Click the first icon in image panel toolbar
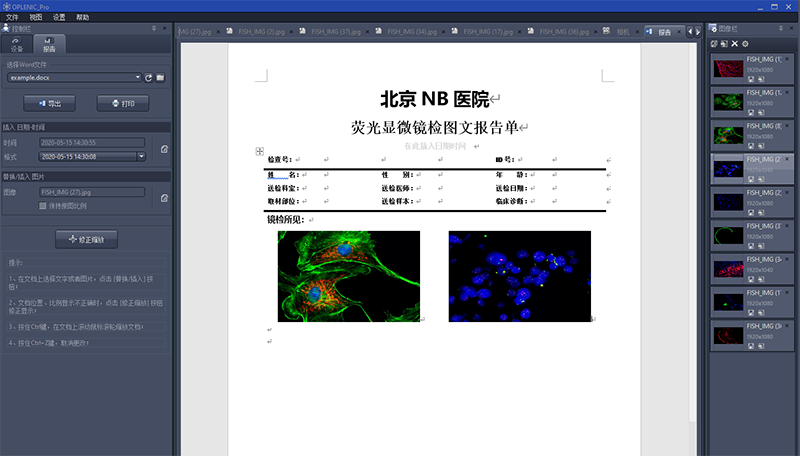This screenshot has width=800, height=456. pos(714,44)
